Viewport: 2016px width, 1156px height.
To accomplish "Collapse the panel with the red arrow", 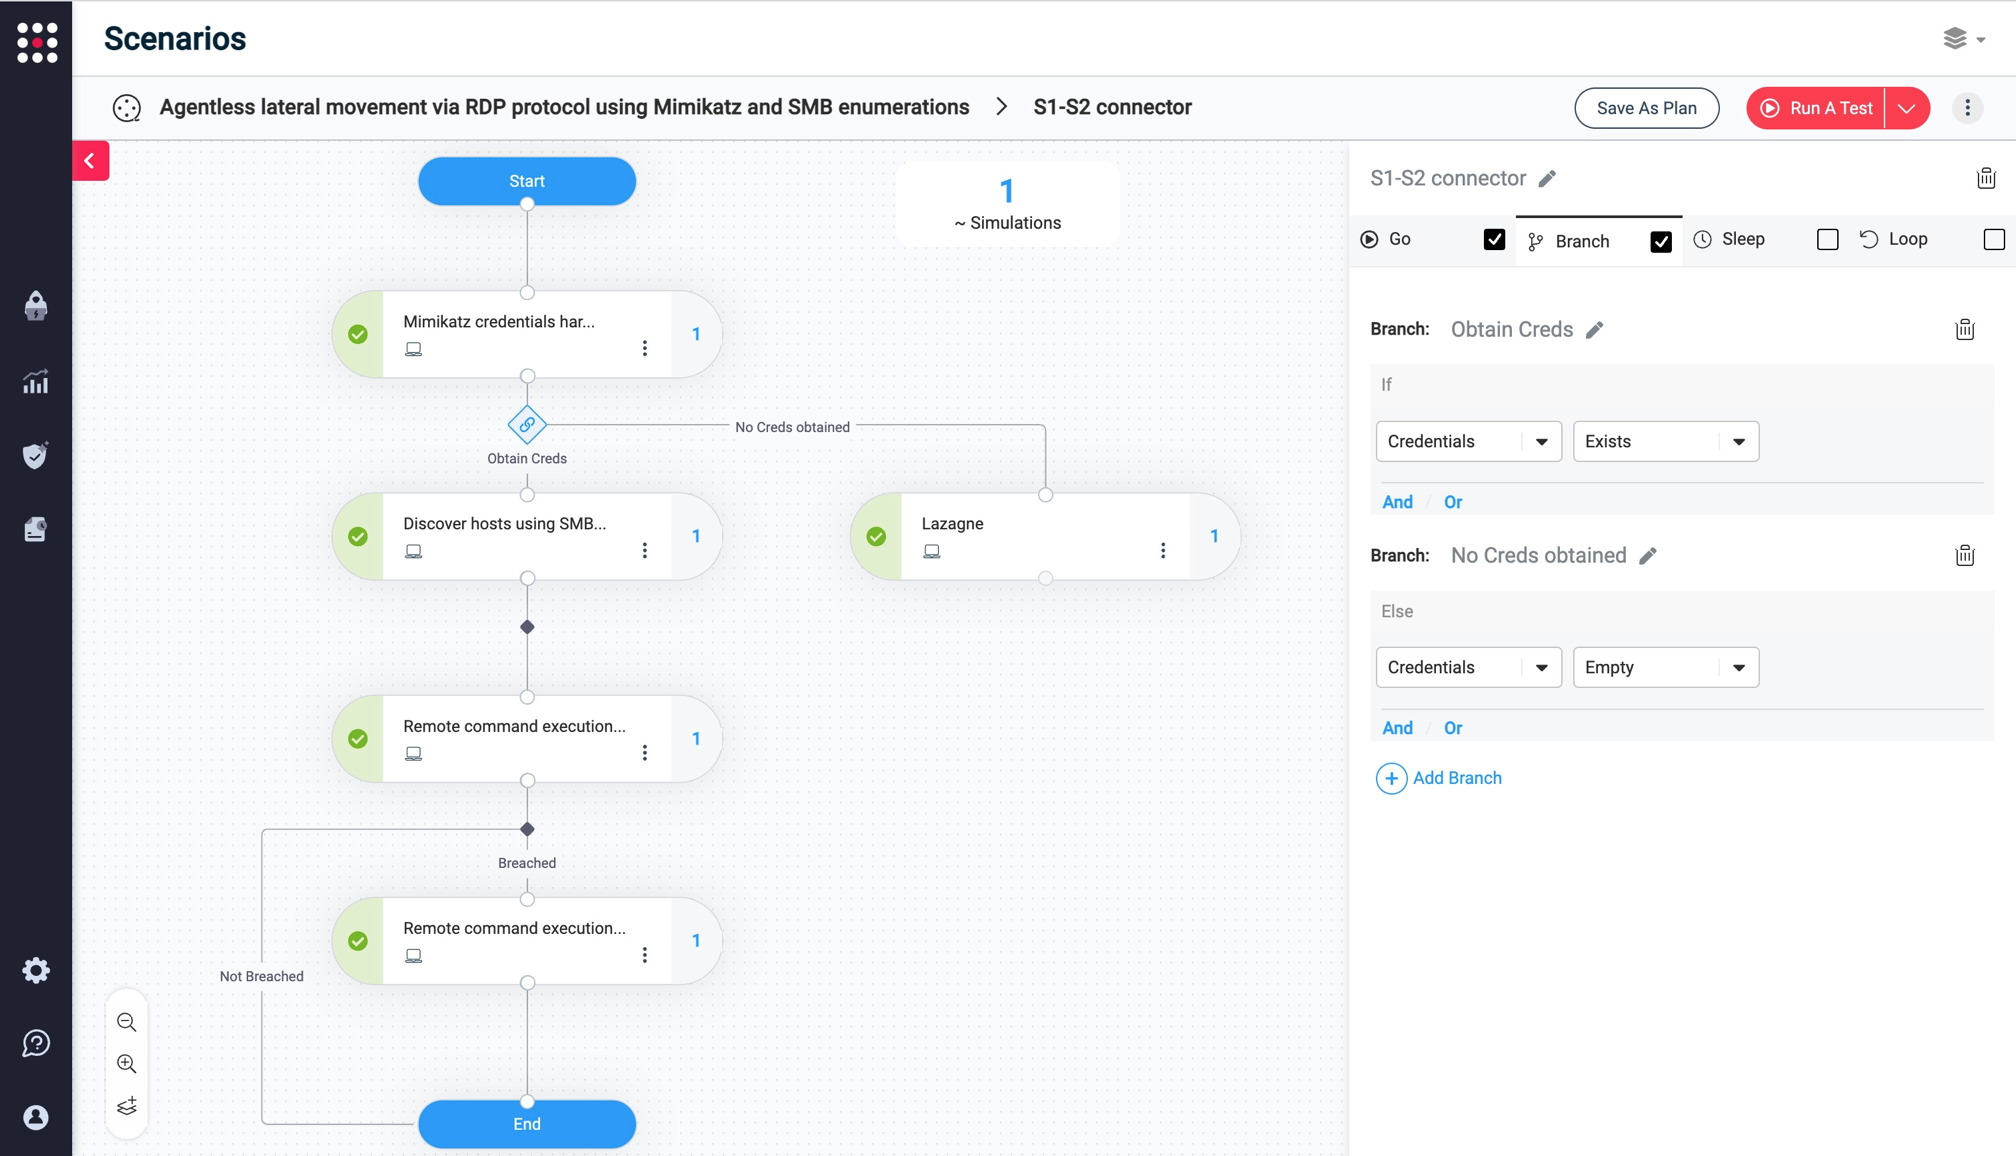I will point(90,161).
